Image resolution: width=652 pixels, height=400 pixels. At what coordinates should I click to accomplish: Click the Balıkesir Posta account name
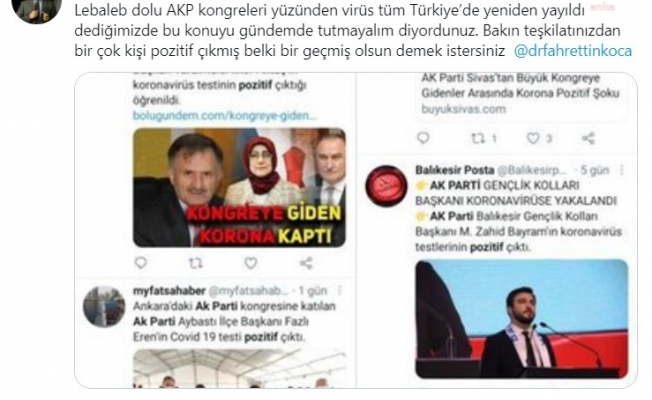click(x=455, y=170)
